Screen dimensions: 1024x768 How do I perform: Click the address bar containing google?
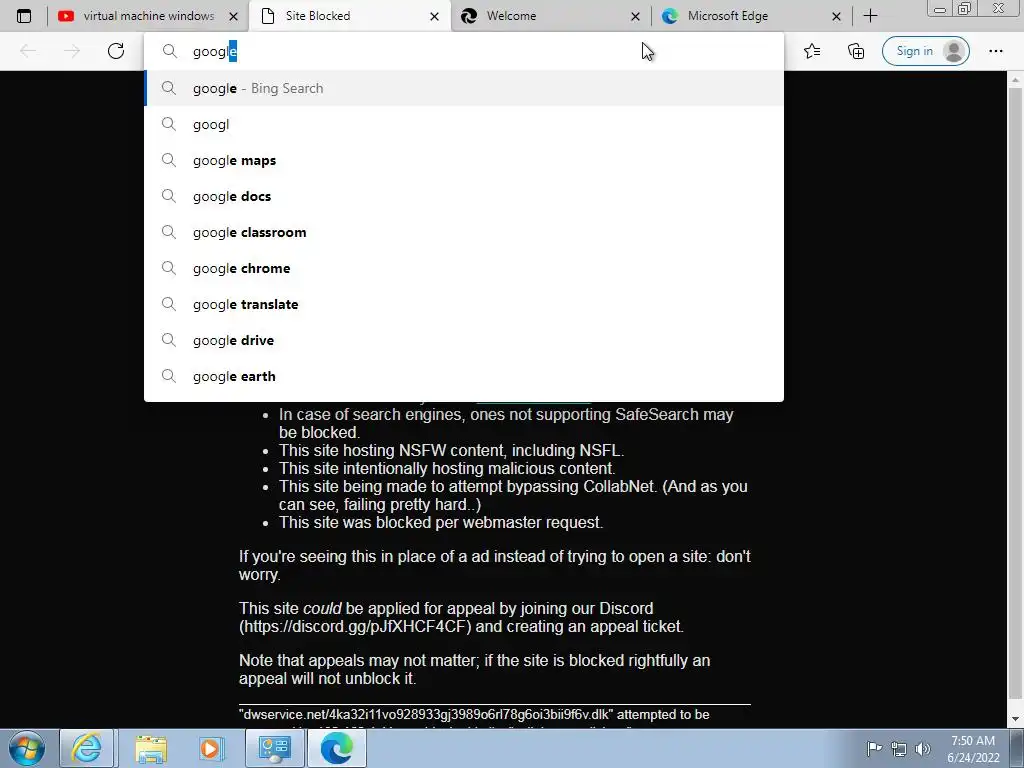point(464,51)
